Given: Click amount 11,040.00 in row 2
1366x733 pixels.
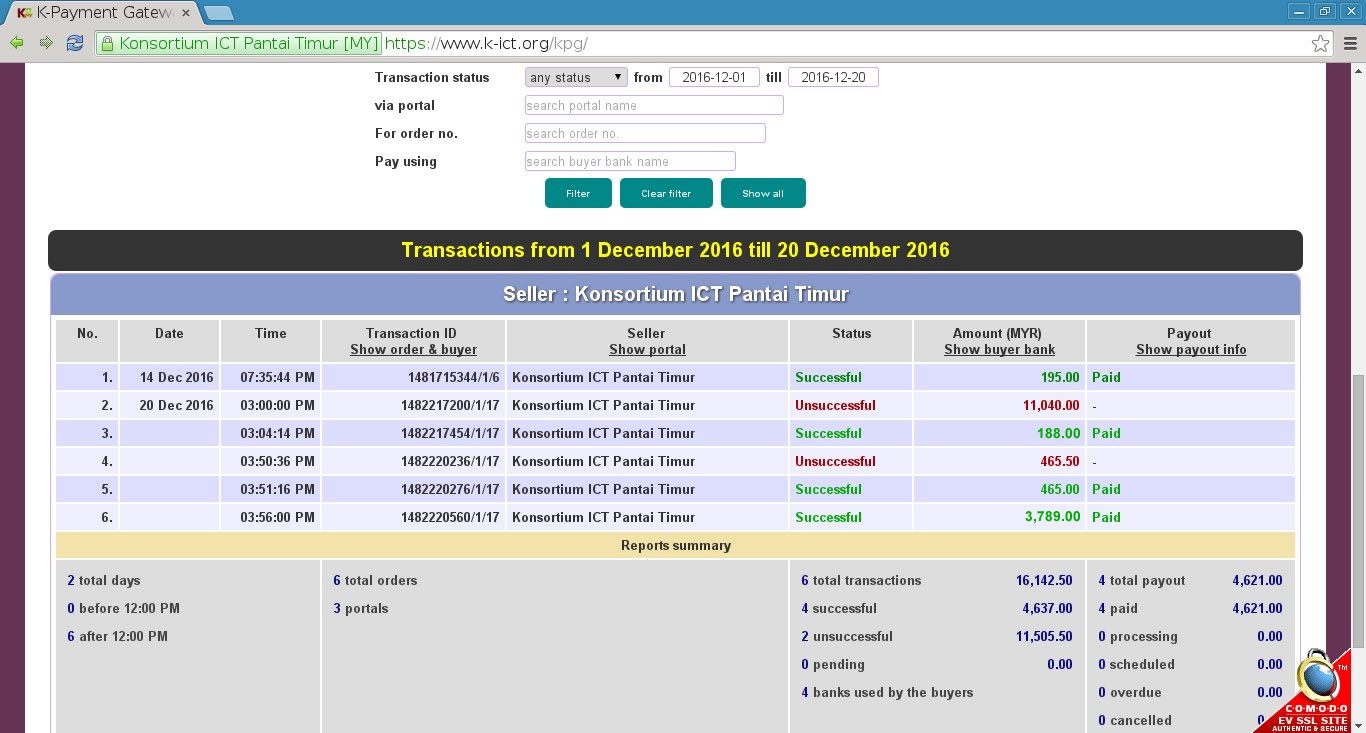Looking at the screenshot, I should (1051, 405).
